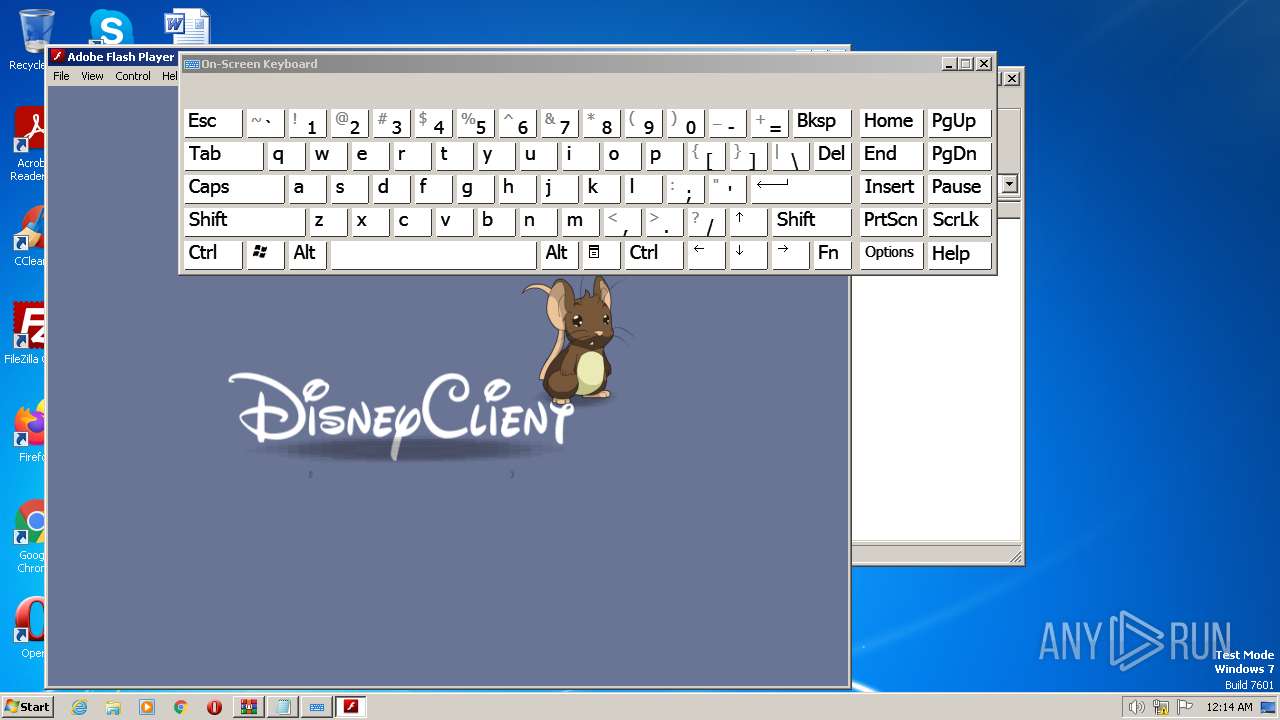
Task: Click the volume speaker icon in the tray
Action: (1136, 707)
